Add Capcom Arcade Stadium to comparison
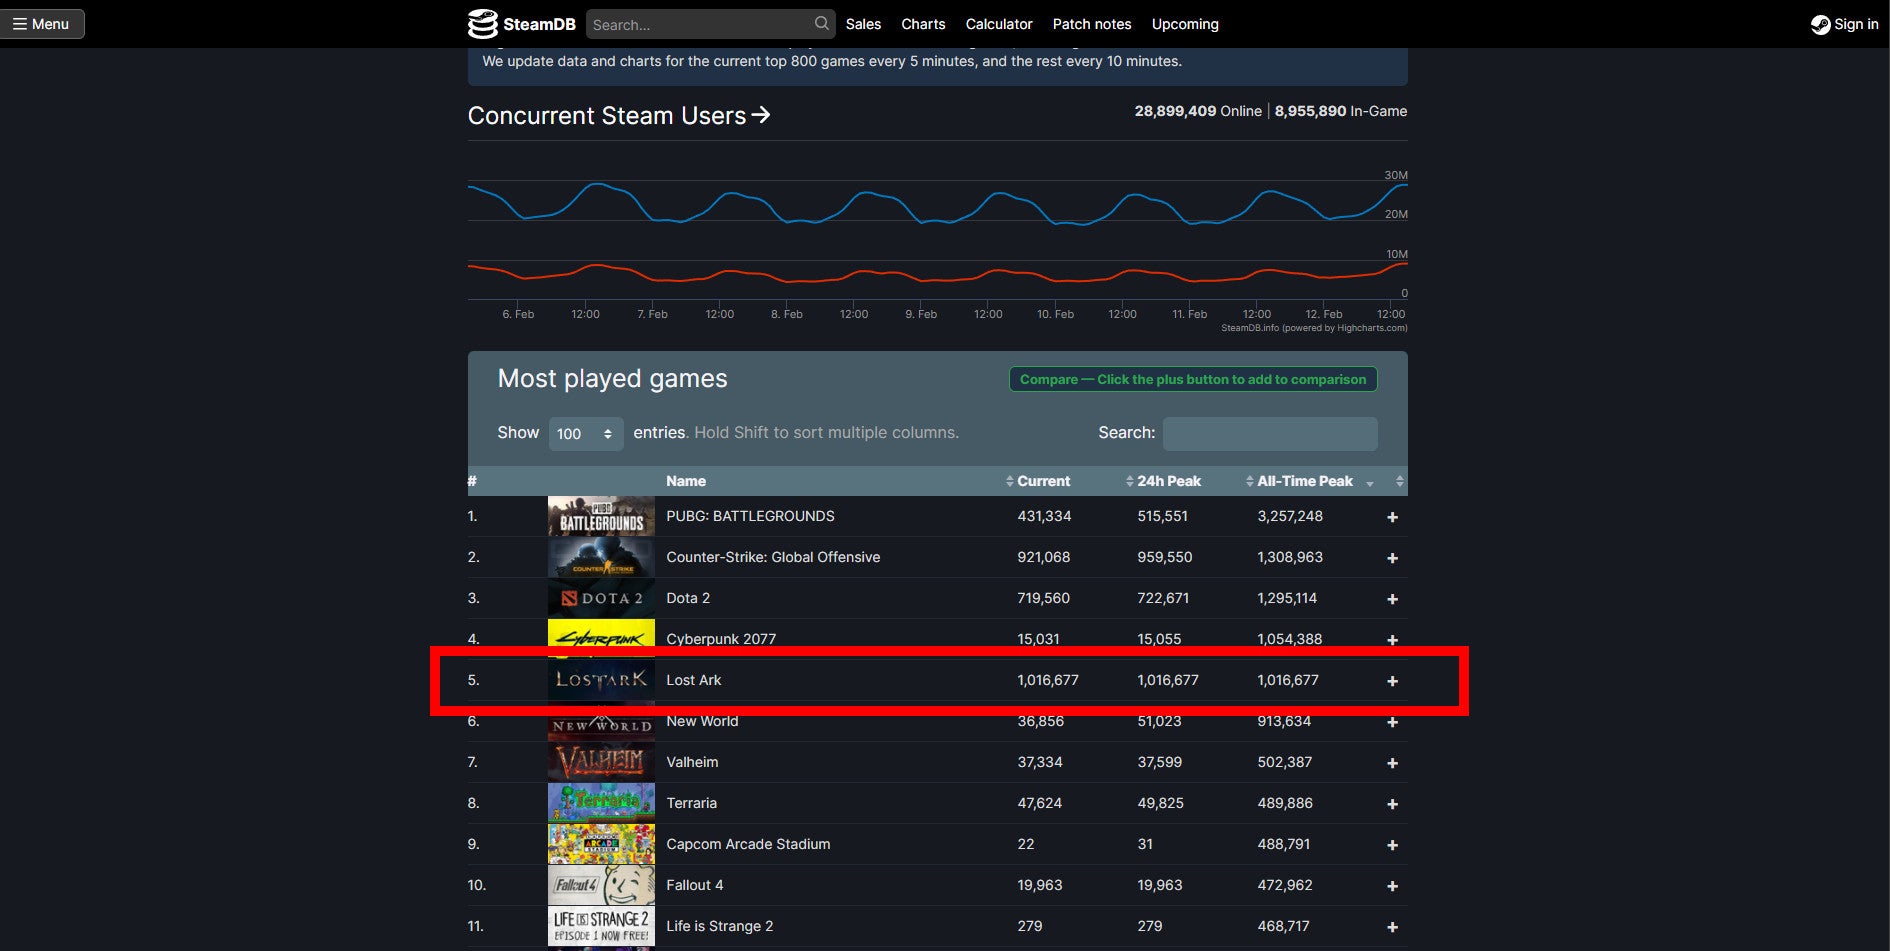The width and height of the screenshot is (1890, 951). 1392,845
